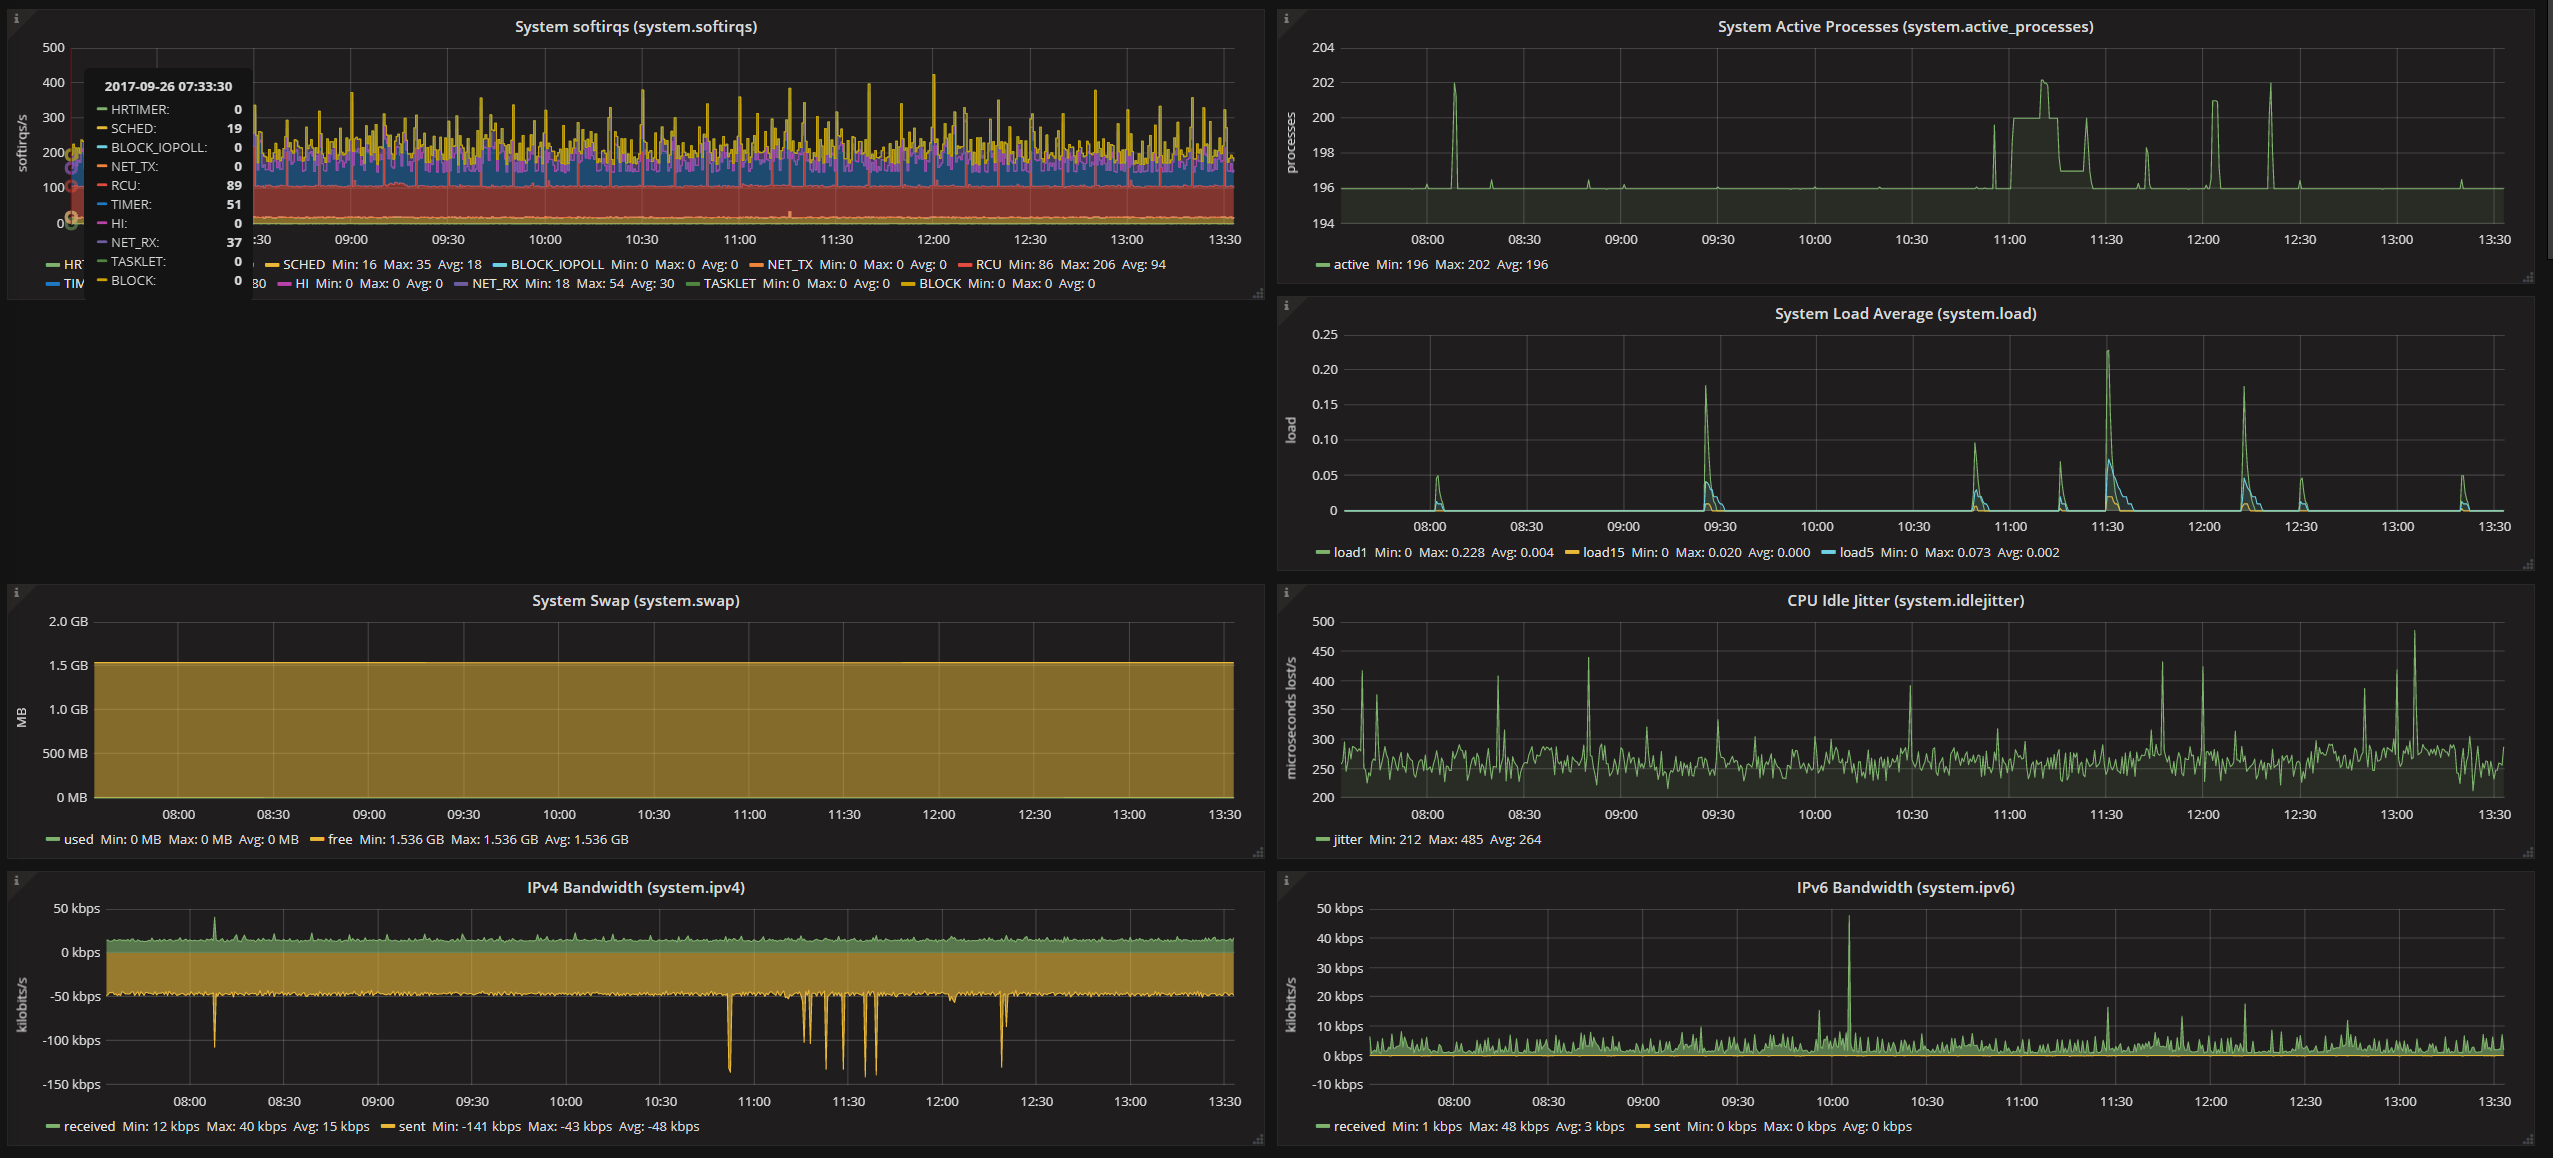This screenshot has width=2553, height=1158.
Task: Open System Swap panel title menu
Action: (635, 601)
